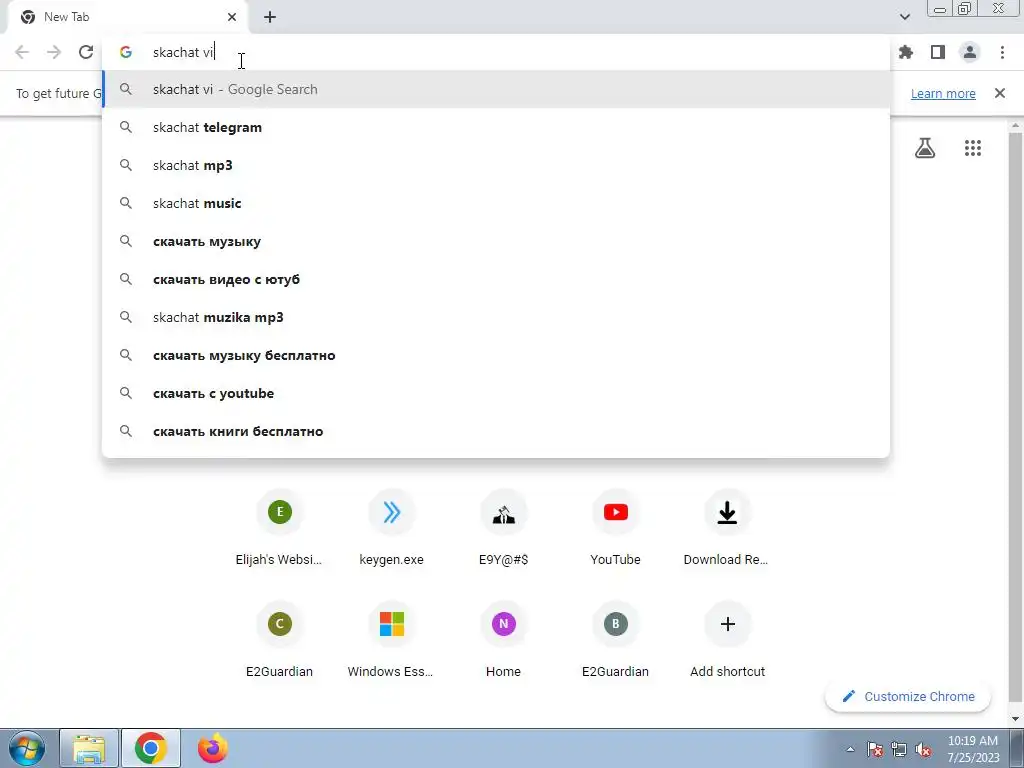Open the E9Y@#$ shortcut
The height and width of the screenshot is (768, 1024).
(504, 528)
